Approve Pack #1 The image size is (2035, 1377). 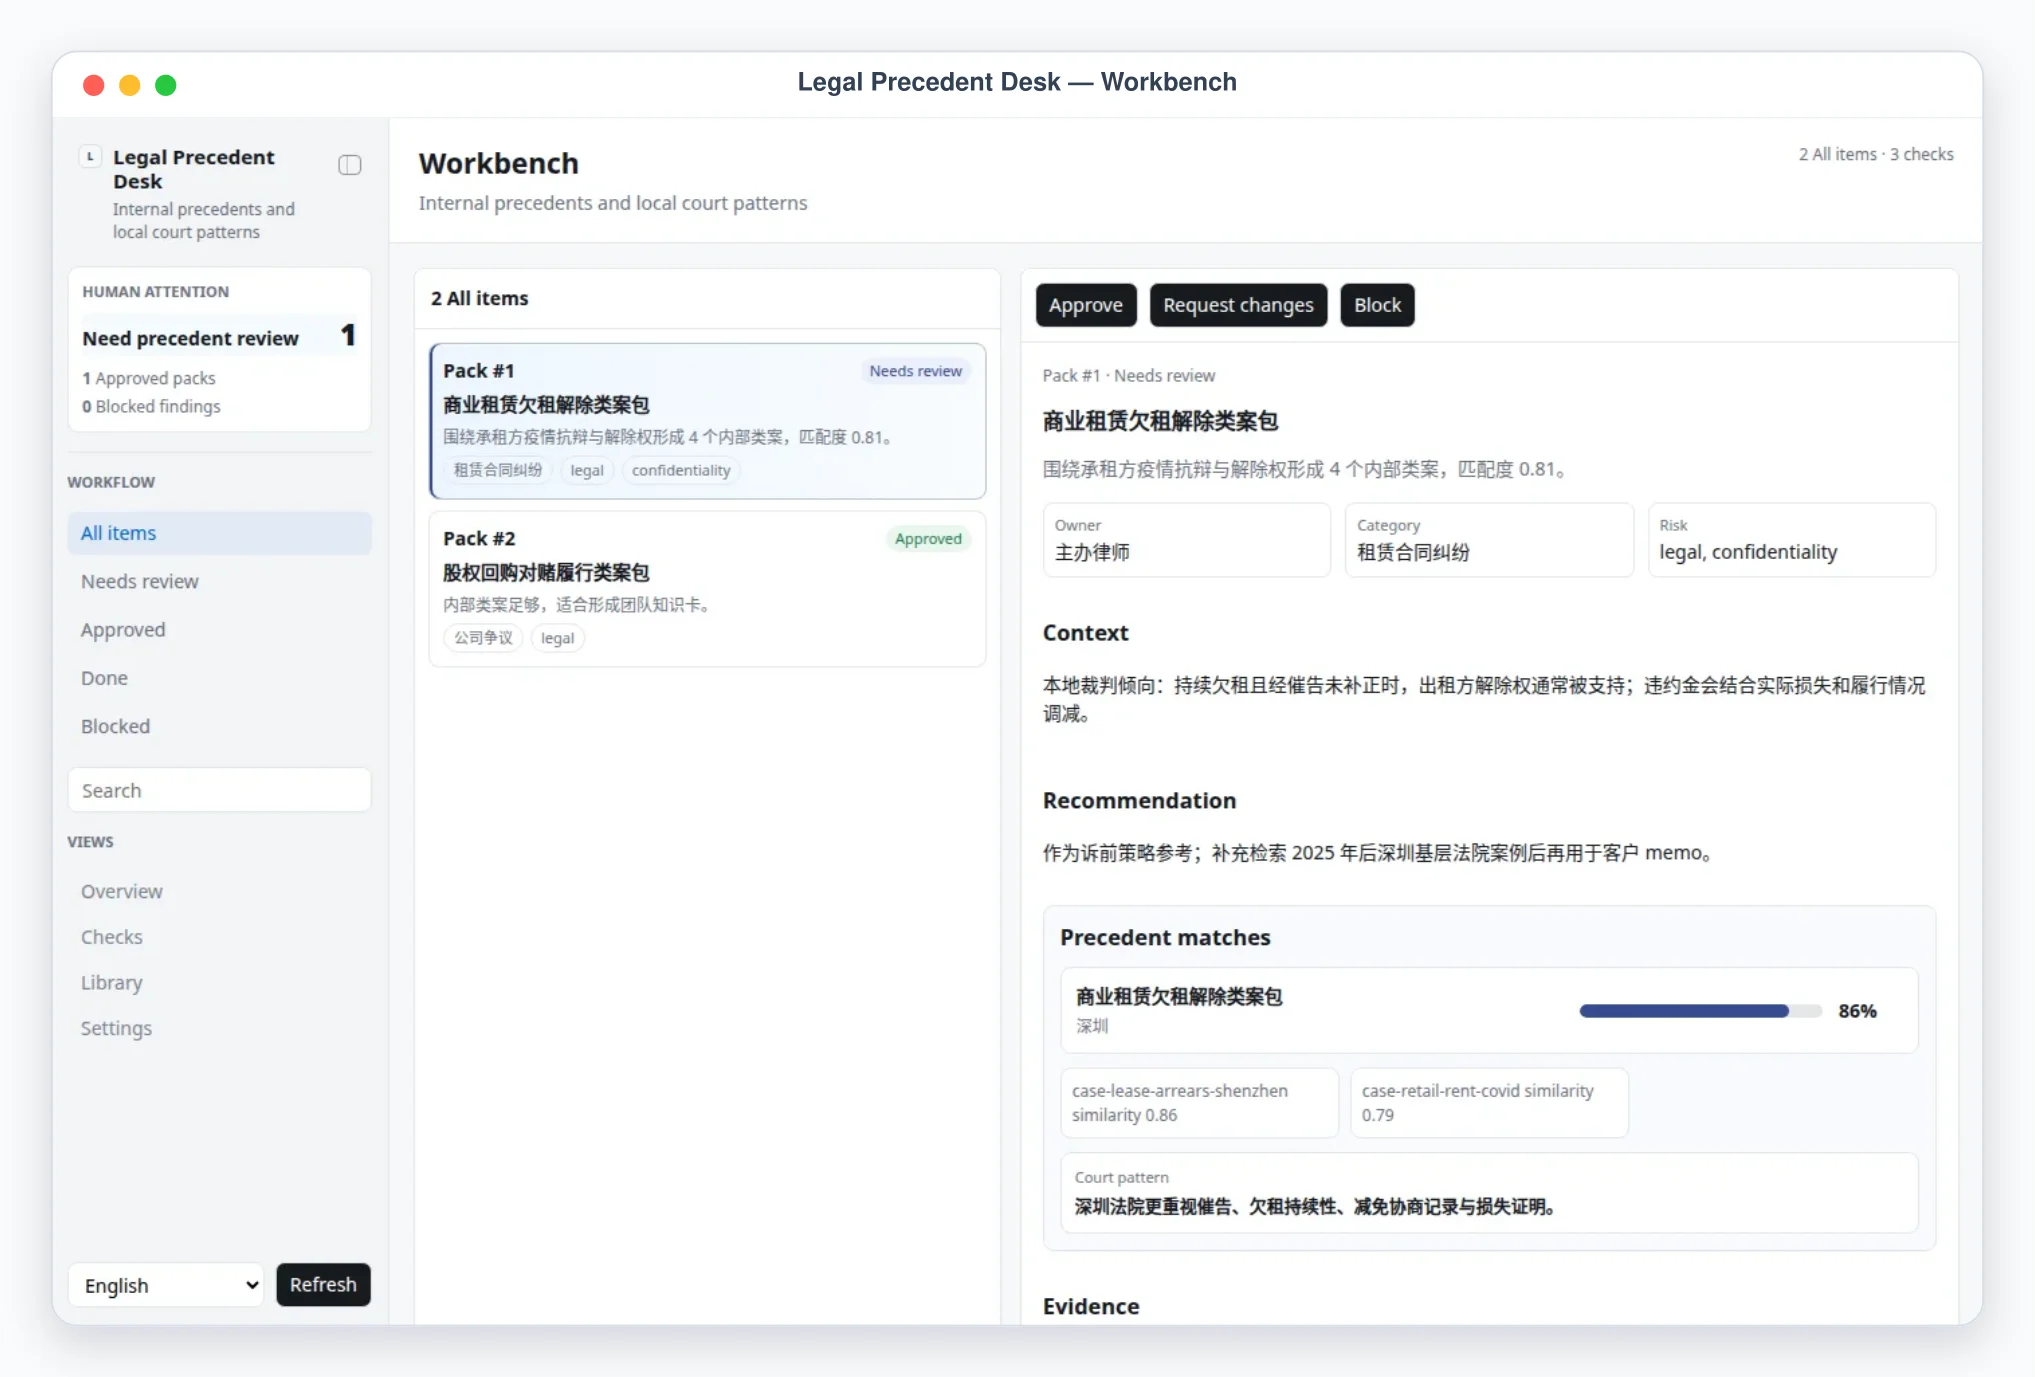[1085, 305]
